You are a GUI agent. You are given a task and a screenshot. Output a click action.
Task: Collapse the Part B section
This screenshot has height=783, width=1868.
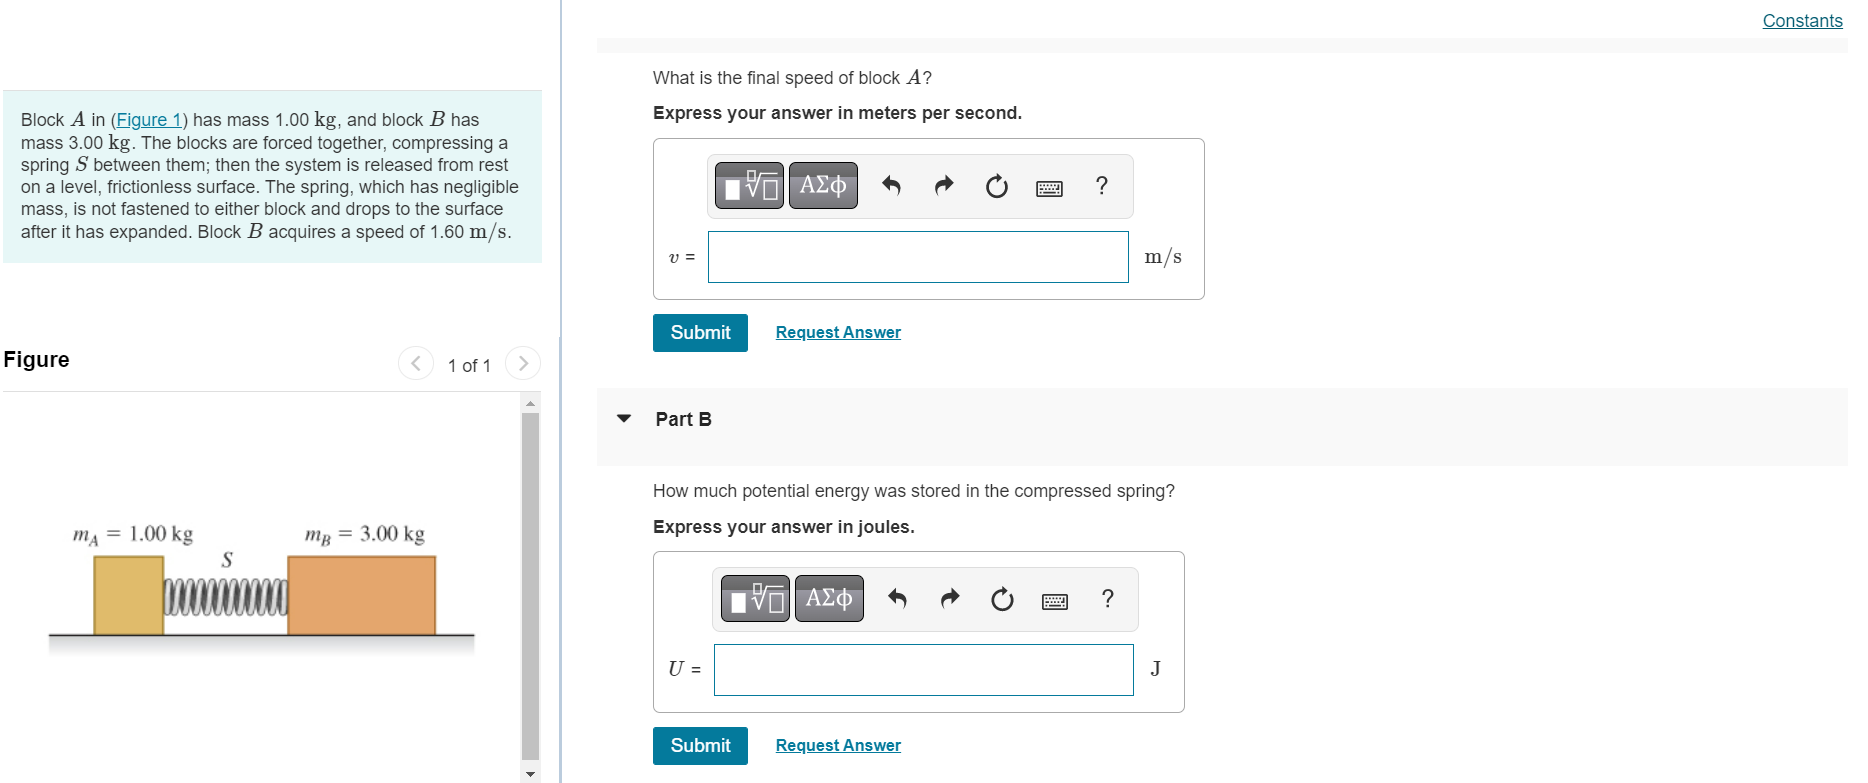coord(623,419)
